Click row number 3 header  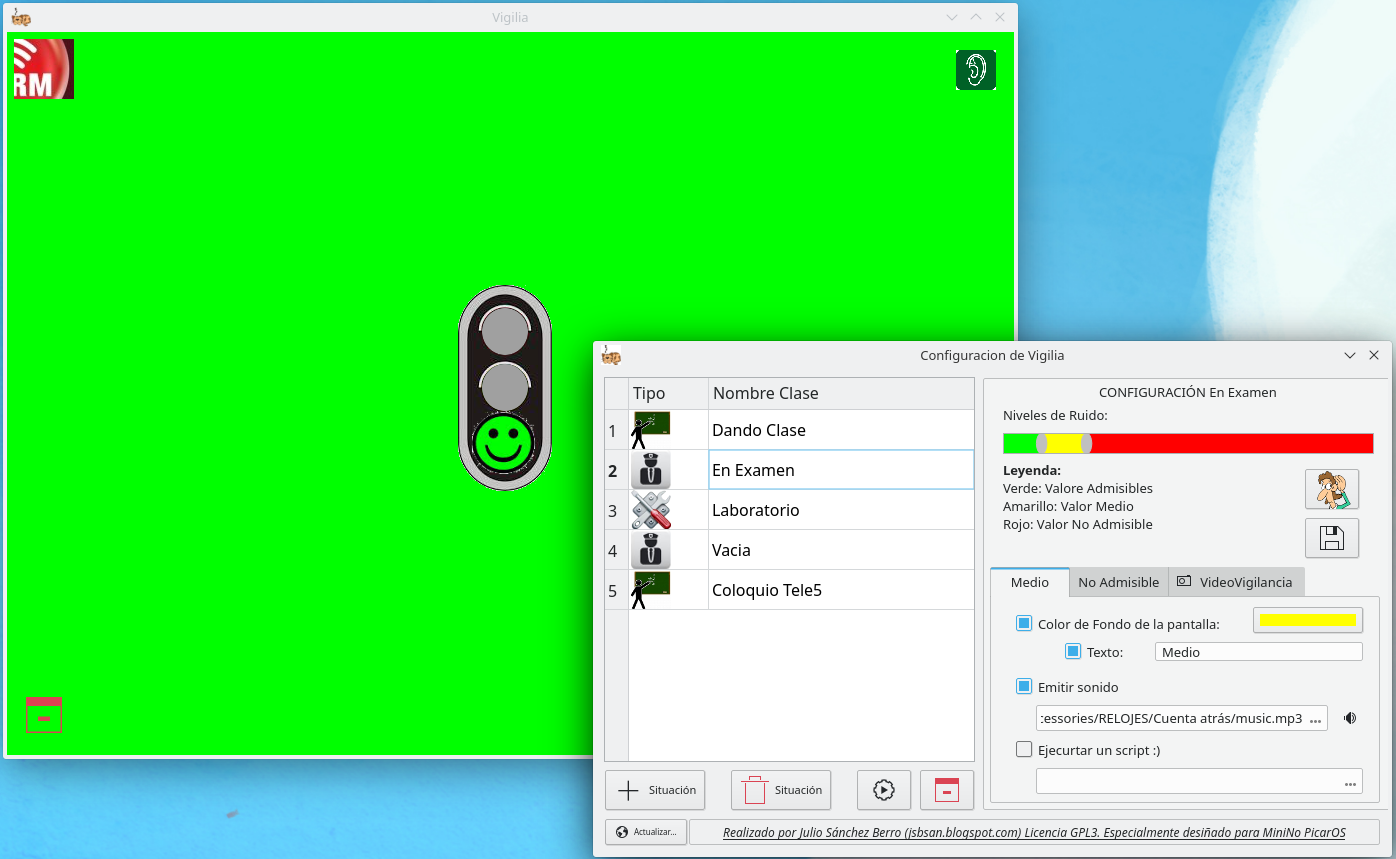[x=617, y=511]
